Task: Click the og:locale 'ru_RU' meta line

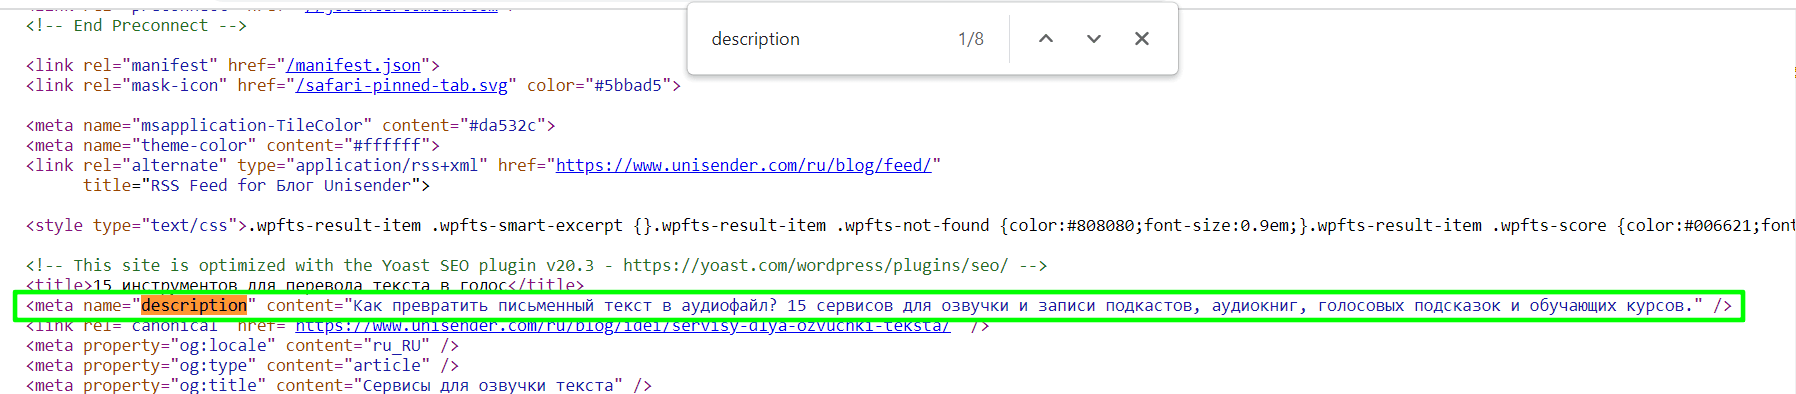Action: click(x=242, y=345)
